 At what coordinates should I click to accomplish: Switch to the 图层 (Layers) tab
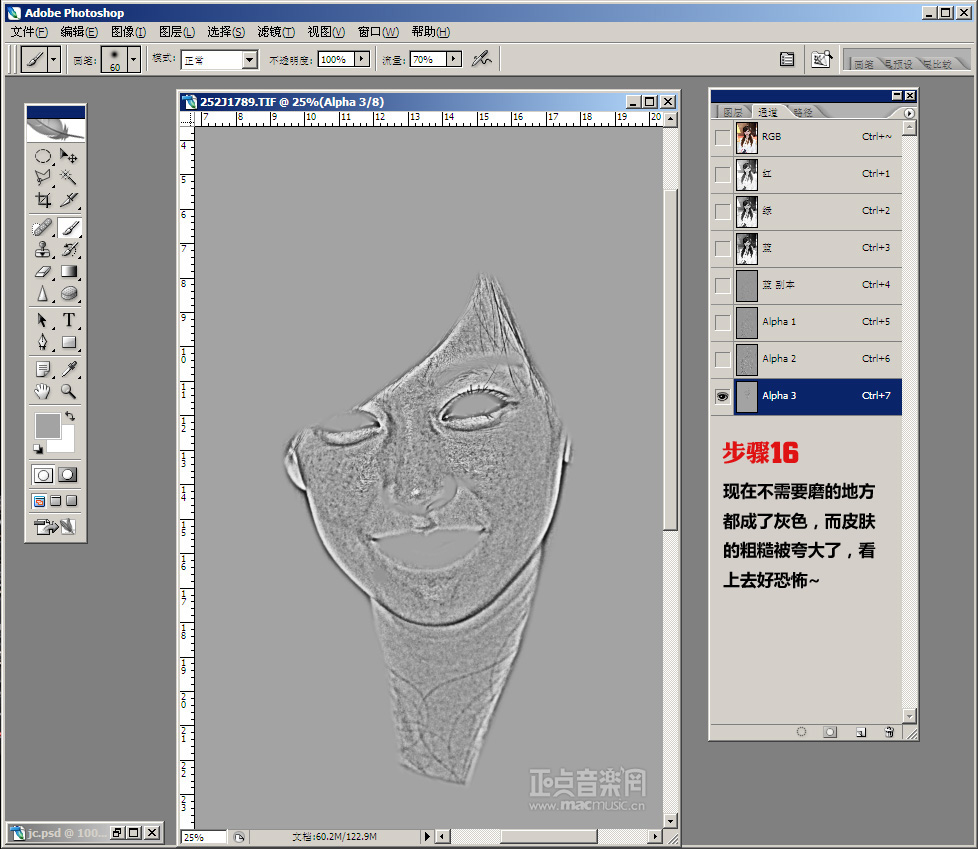(733, 112)
